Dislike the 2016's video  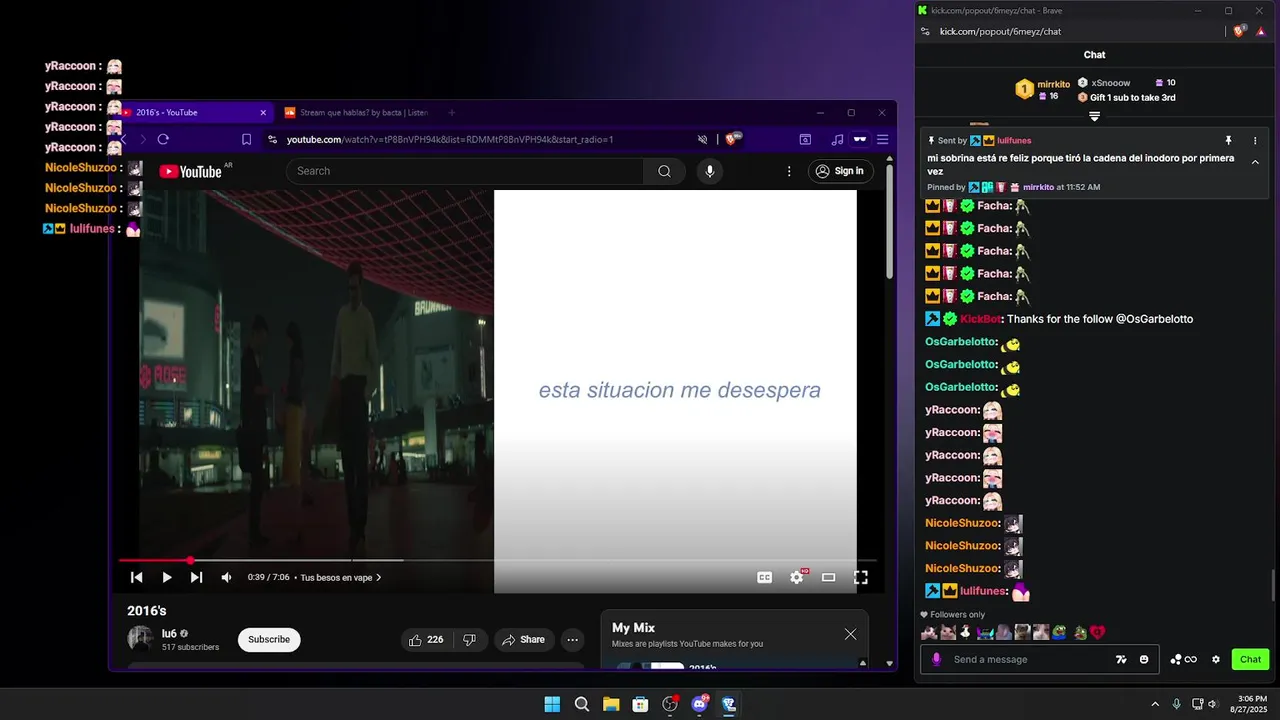click(x=469, y=640)
